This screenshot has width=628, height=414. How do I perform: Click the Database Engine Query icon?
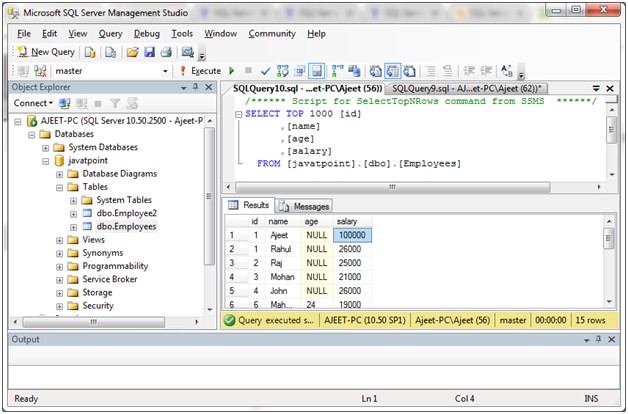click(90, 52)
